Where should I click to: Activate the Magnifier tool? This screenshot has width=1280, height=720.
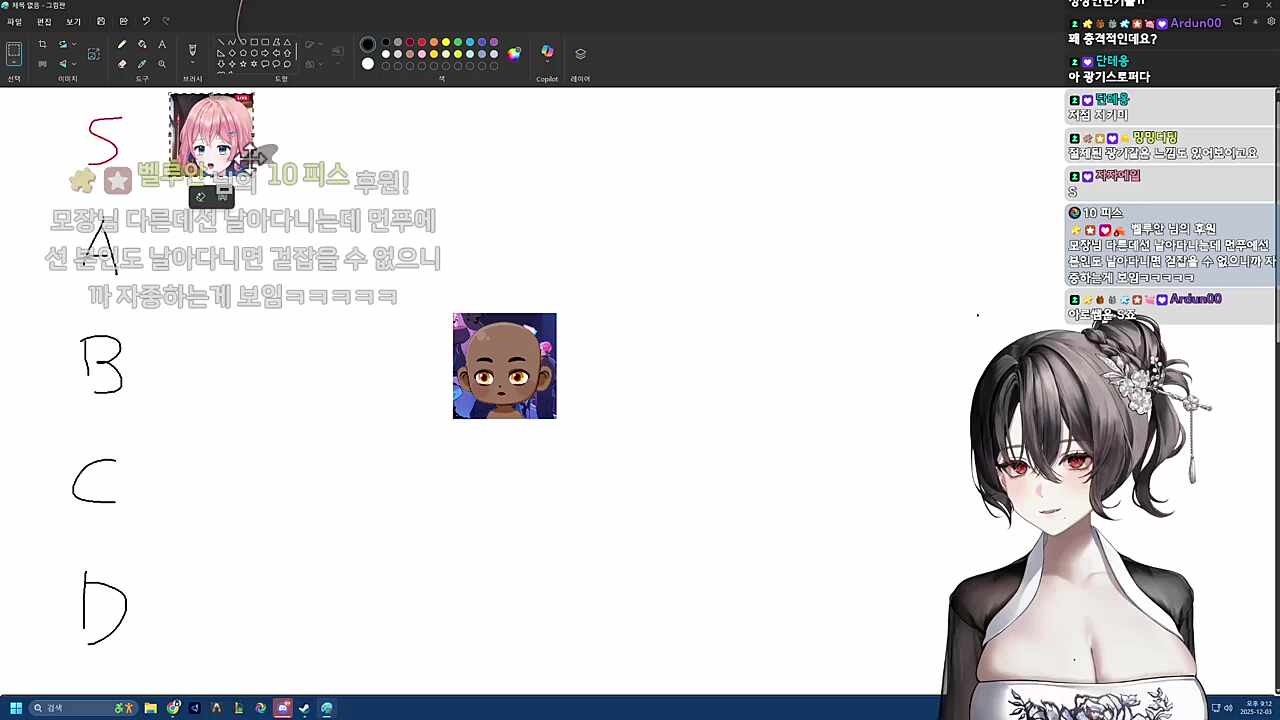(161, 62)
